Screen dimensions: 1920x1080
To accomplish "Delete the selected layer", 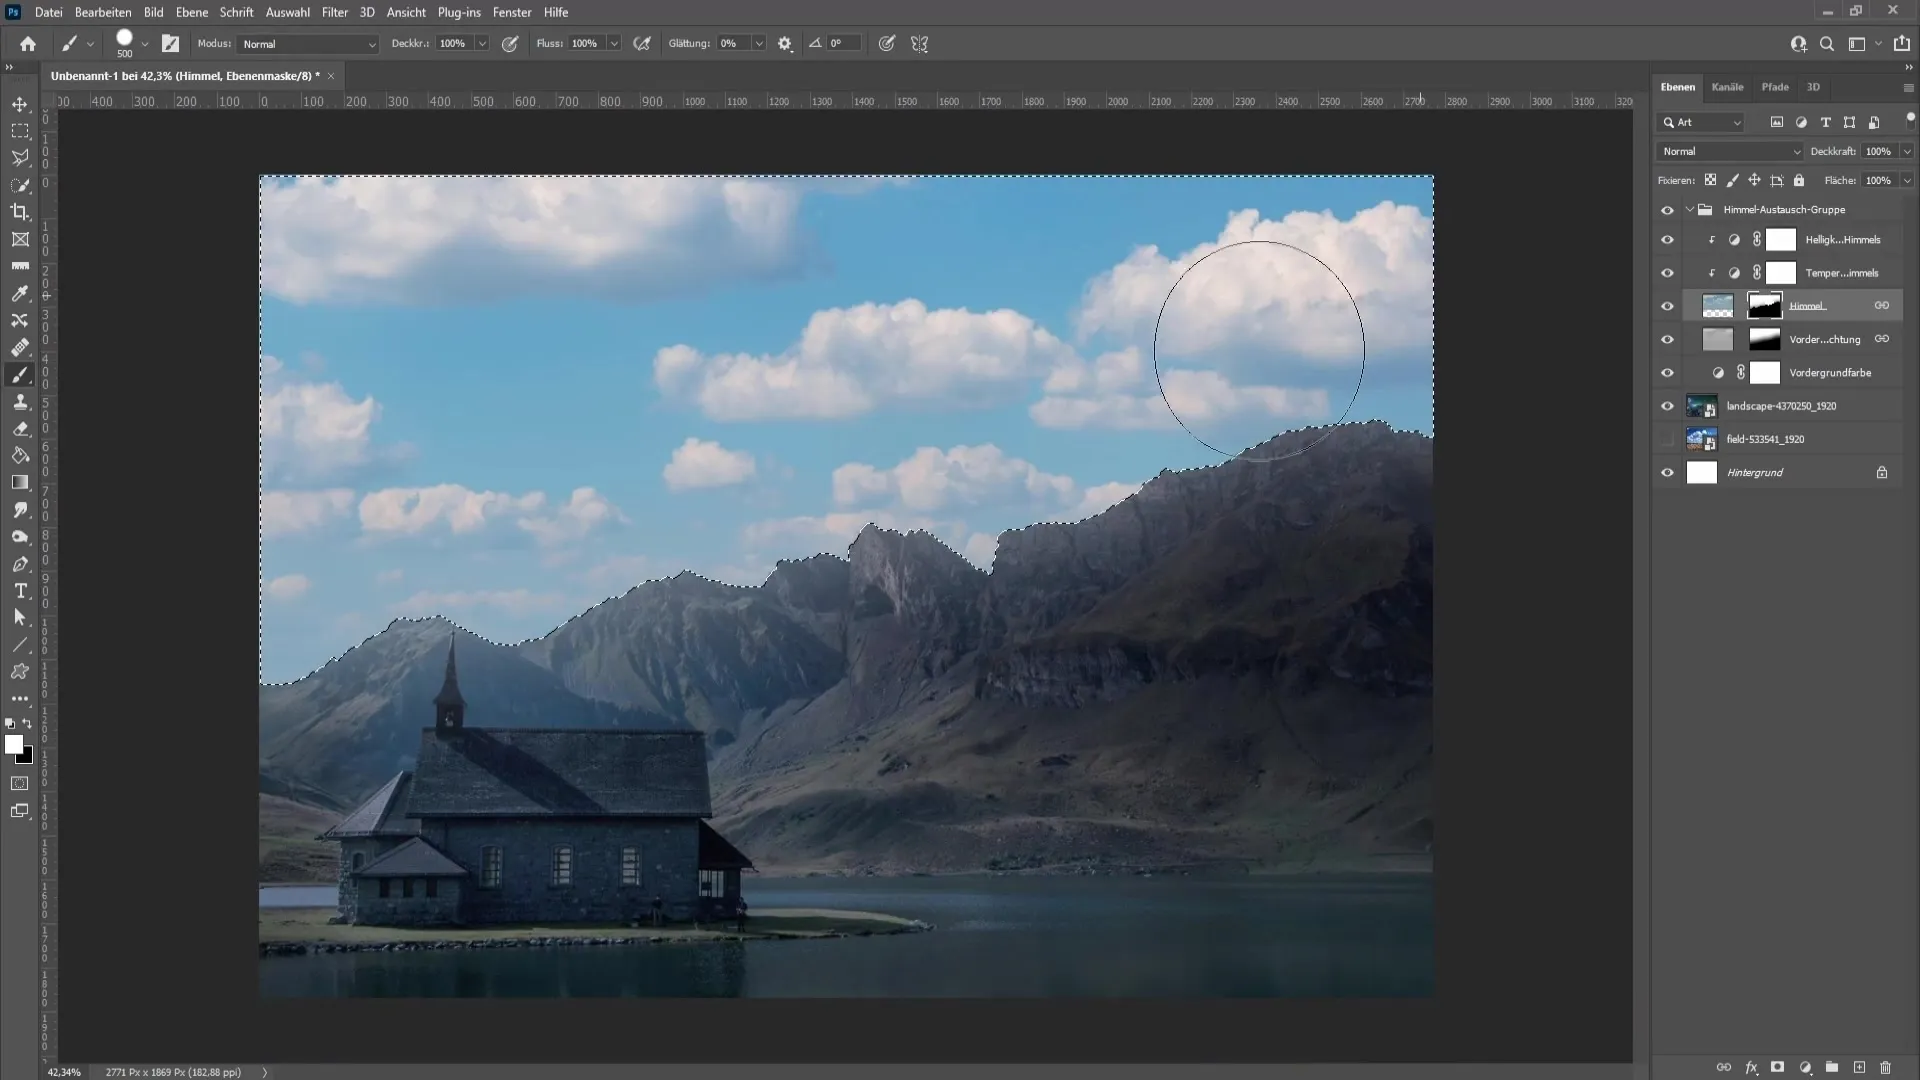I will point(1886,1068).
